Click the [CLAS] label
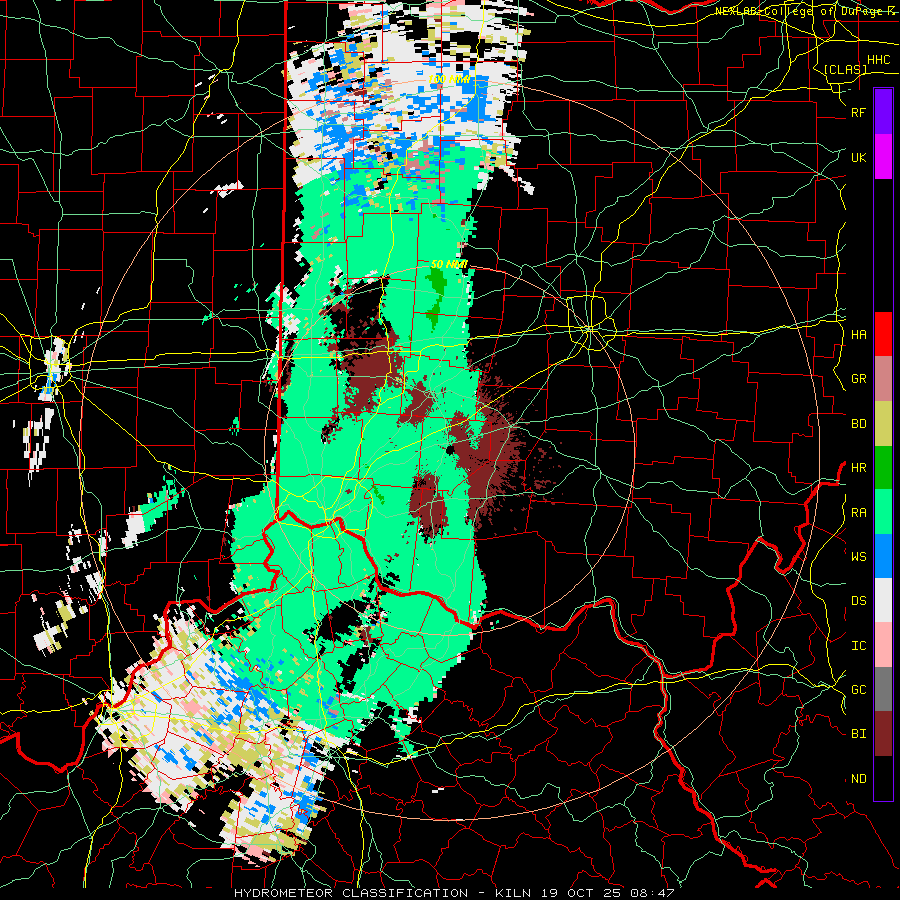Image resolution: width=900 pixels, height=900 pixels. click(845, 69)
